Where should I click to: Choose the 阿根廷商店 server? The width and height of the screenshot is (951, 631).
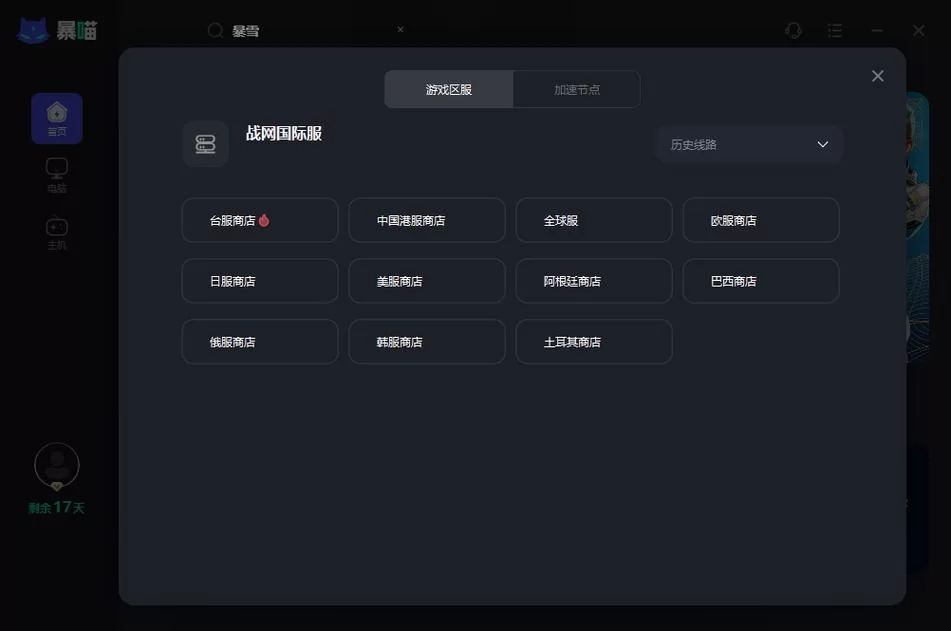pyautogui.click(x=594, y=281)
